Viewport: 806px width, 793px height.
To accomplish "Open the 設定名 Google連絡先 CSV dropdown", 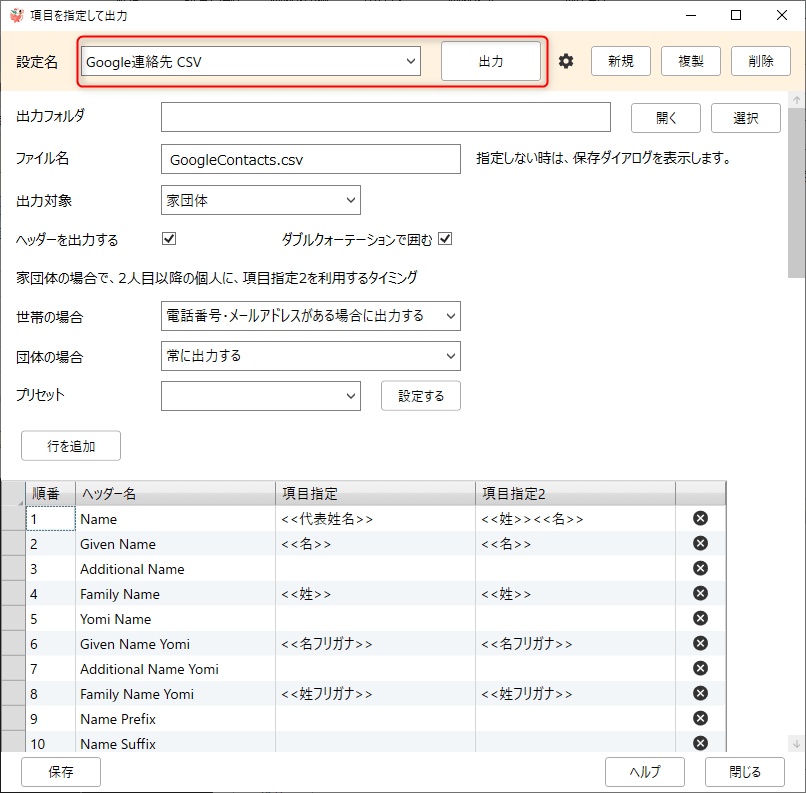I will point(251,61).
